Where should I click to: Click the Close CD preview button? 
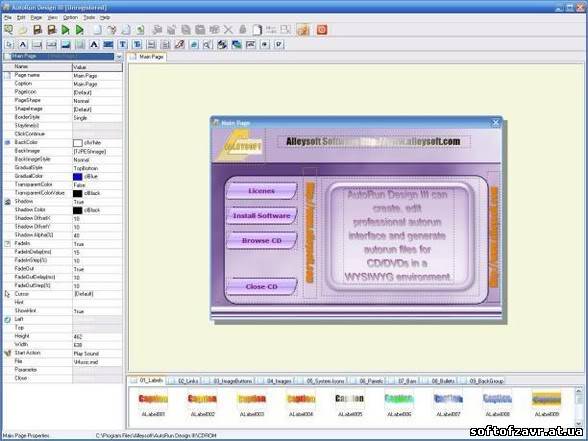[261, 286]
